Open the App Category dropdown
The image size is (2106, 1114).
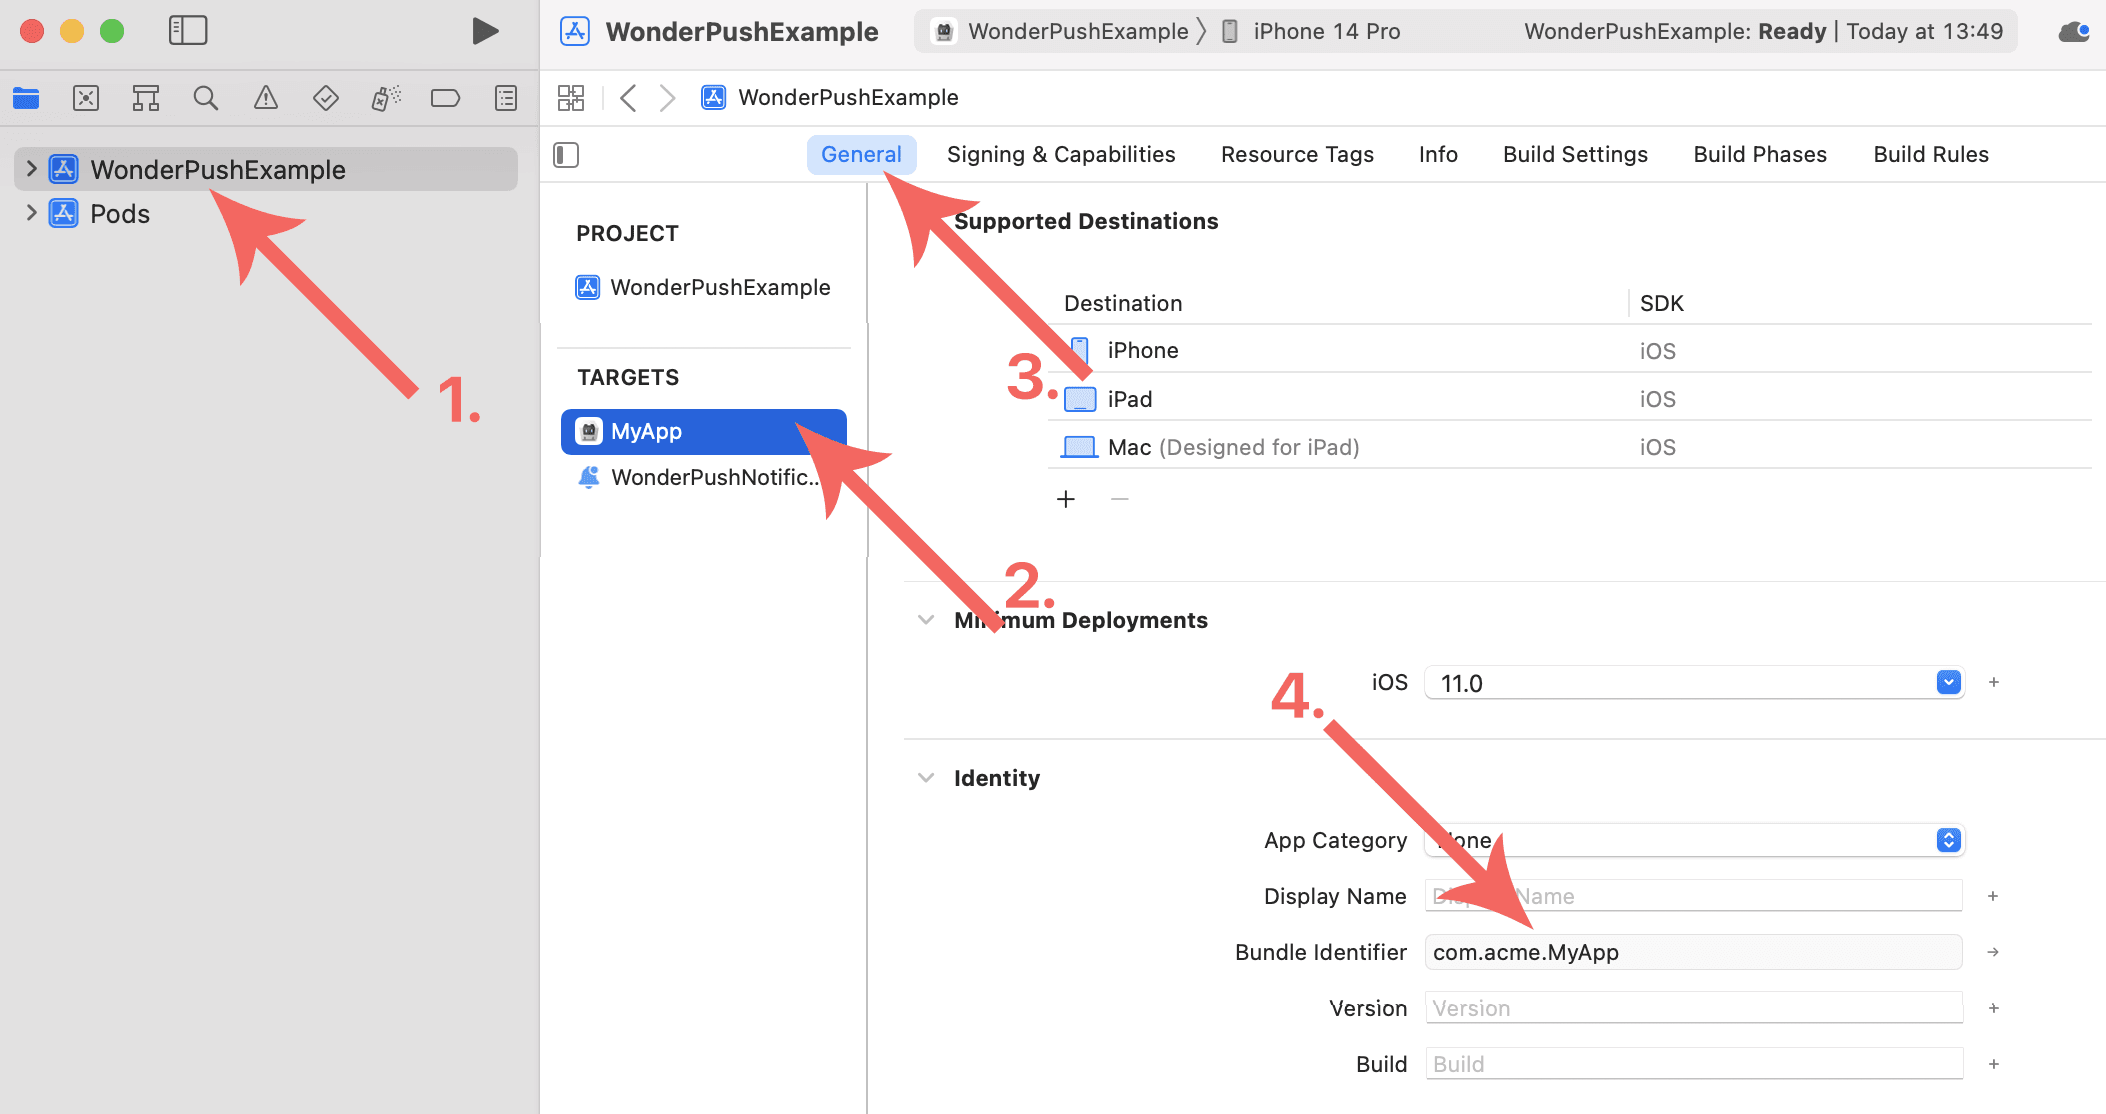[1948, 840]
